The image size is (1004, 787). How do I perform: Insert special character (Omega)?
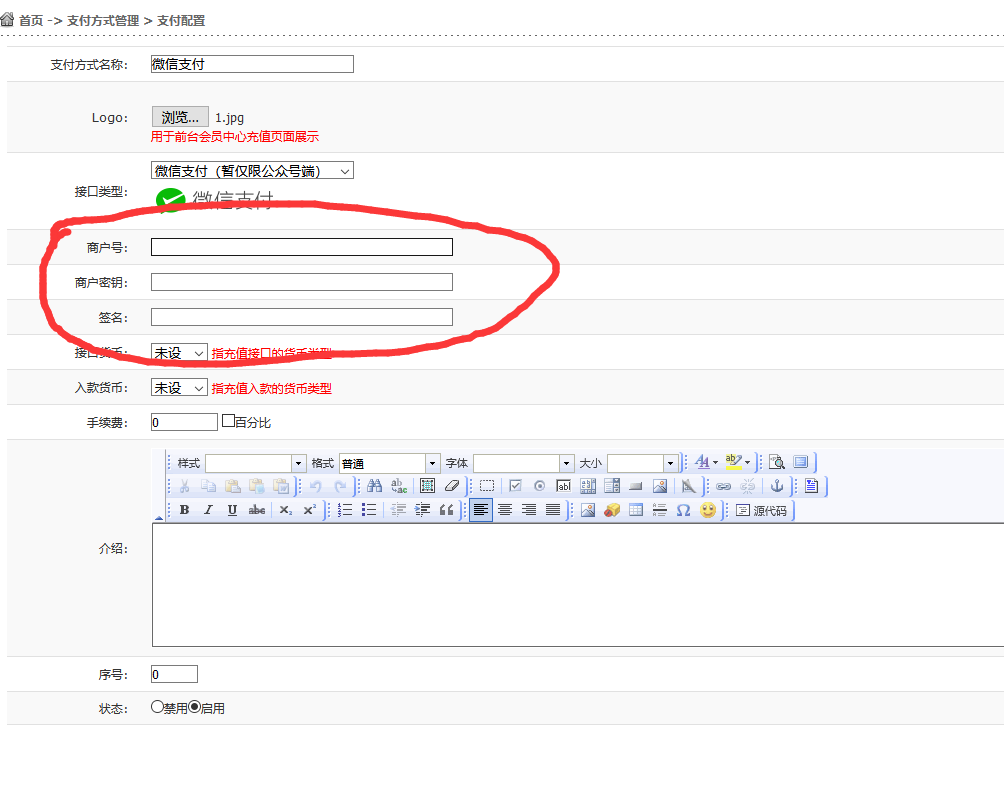click(x=684, y=510)
